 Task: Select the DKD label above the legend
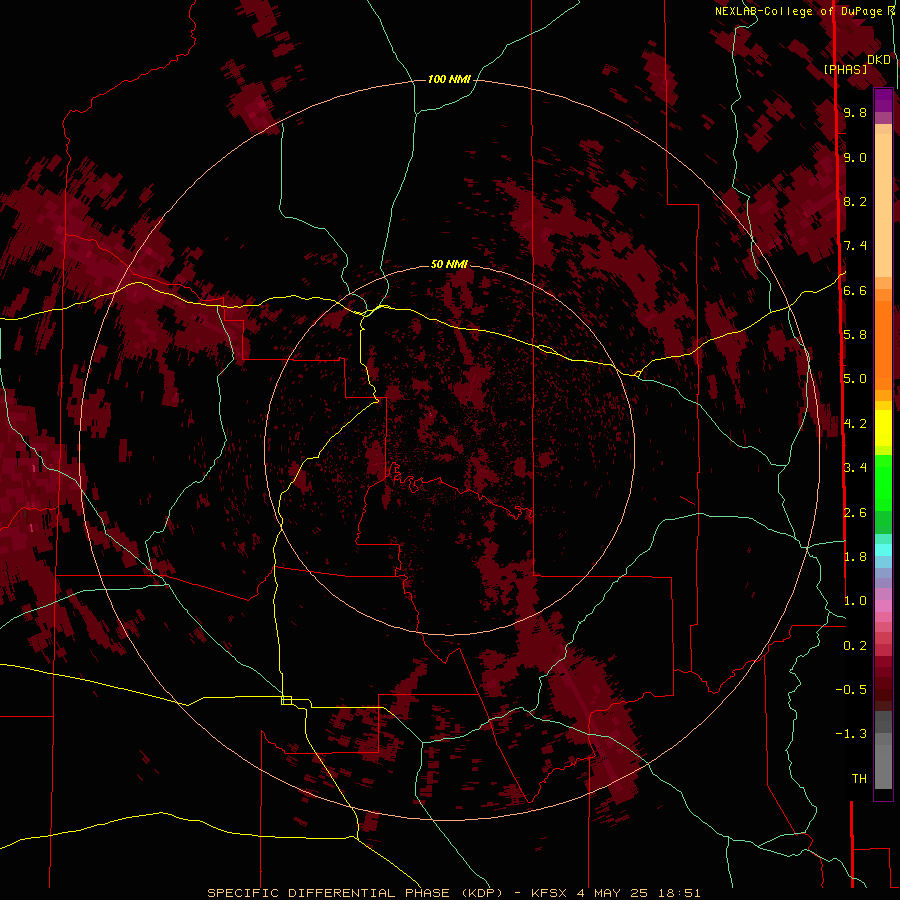(x=879, y=59)
